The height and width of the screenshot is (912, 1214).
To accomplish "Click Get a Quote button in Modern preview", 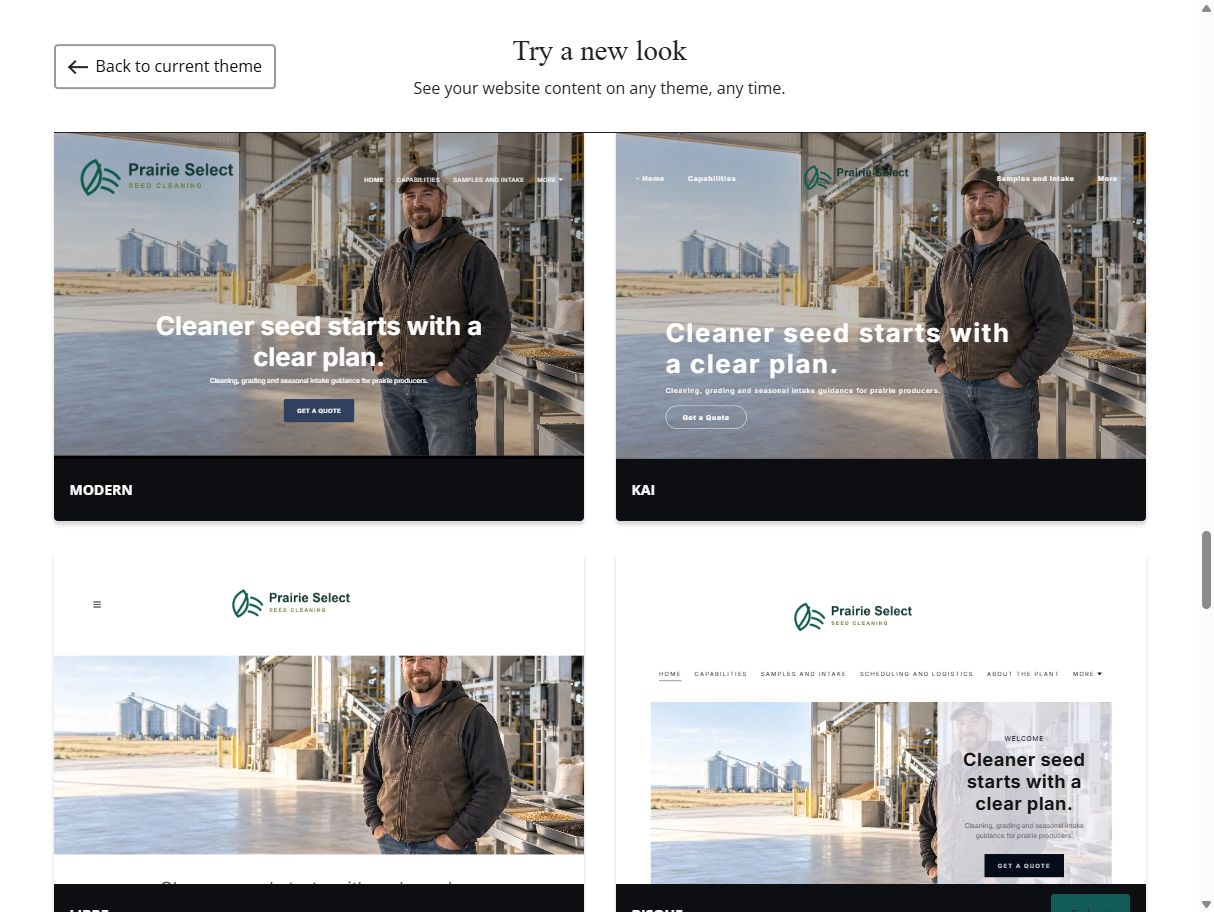I will [x=319, y=410].
